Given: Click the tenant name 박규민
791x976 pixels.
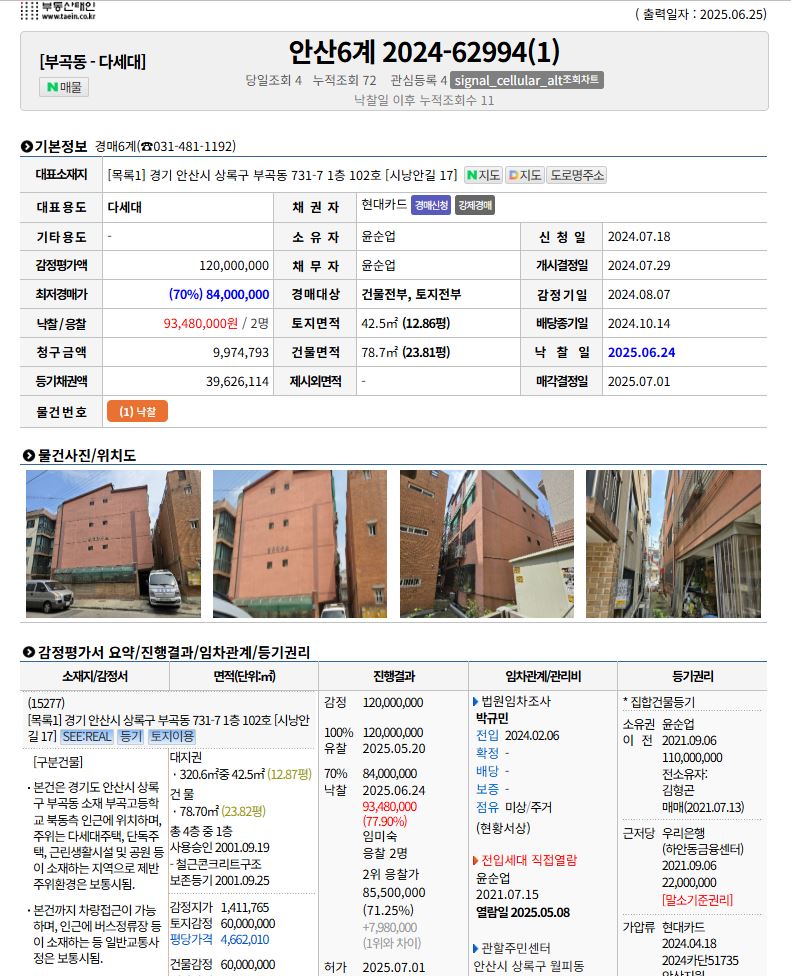Looking at the screenshot, I should [492, 718].
